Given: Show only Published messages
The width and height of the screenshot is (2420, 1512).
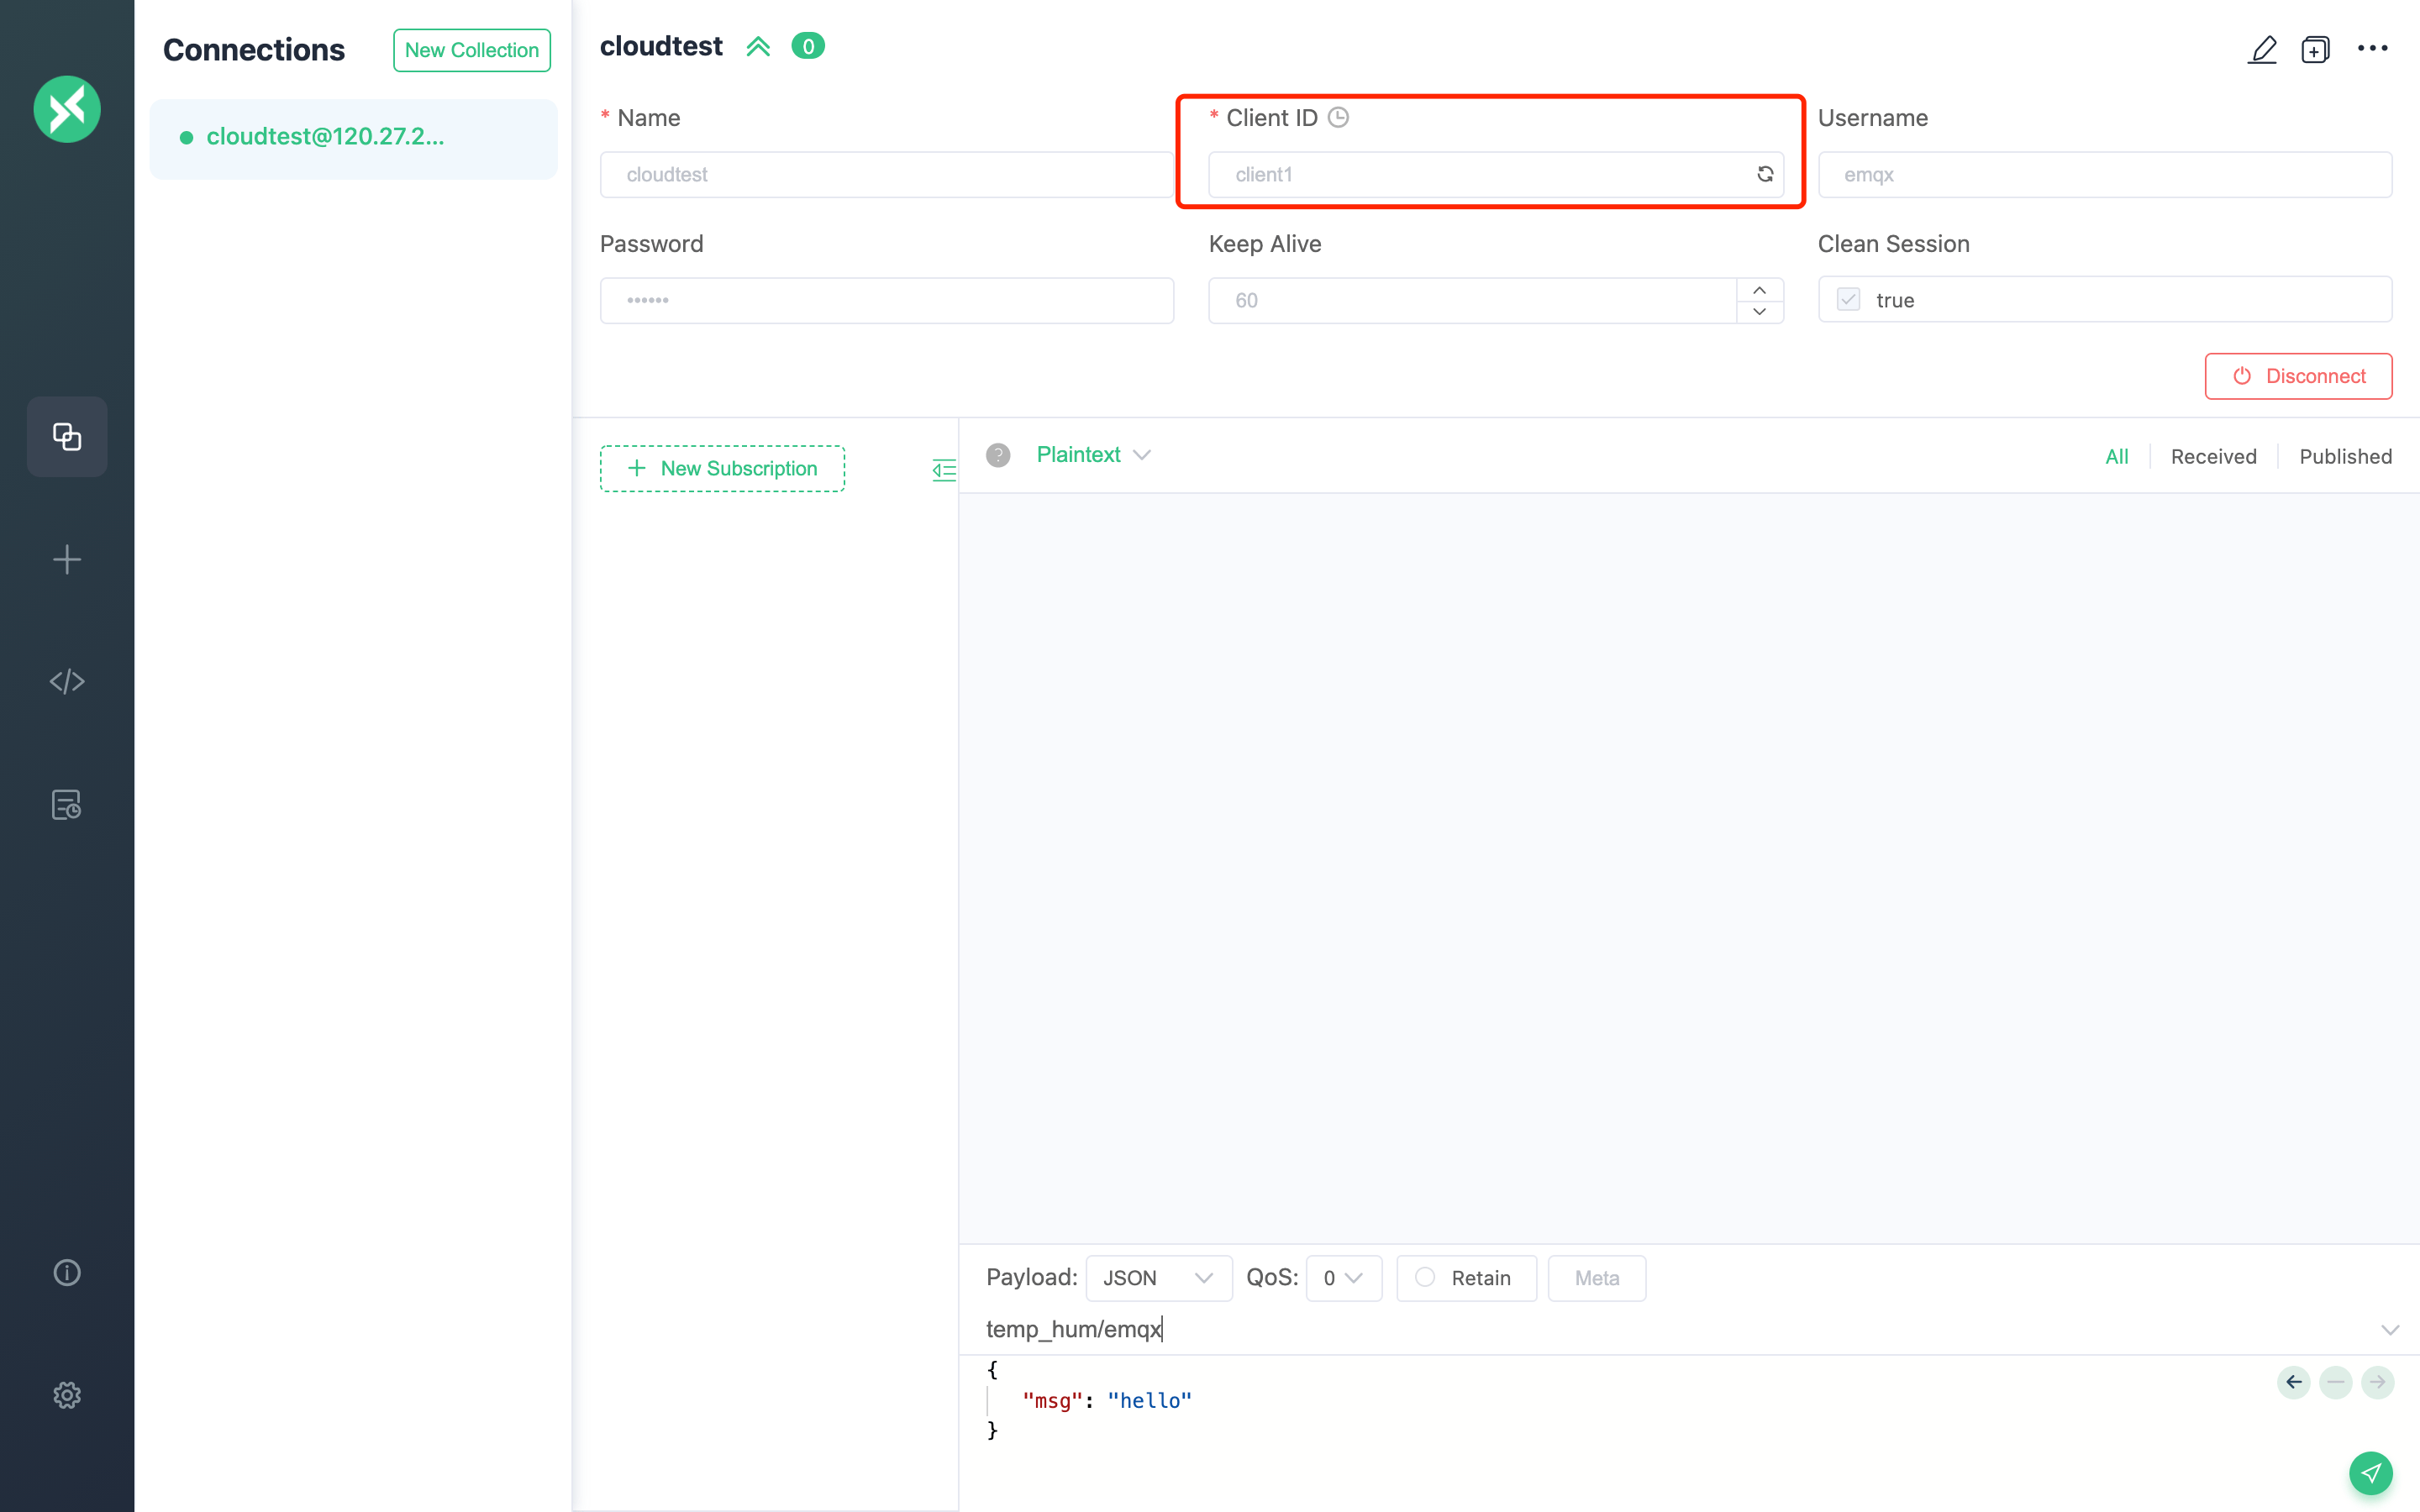Looking at the screenshot, I should pos(2345,457).
